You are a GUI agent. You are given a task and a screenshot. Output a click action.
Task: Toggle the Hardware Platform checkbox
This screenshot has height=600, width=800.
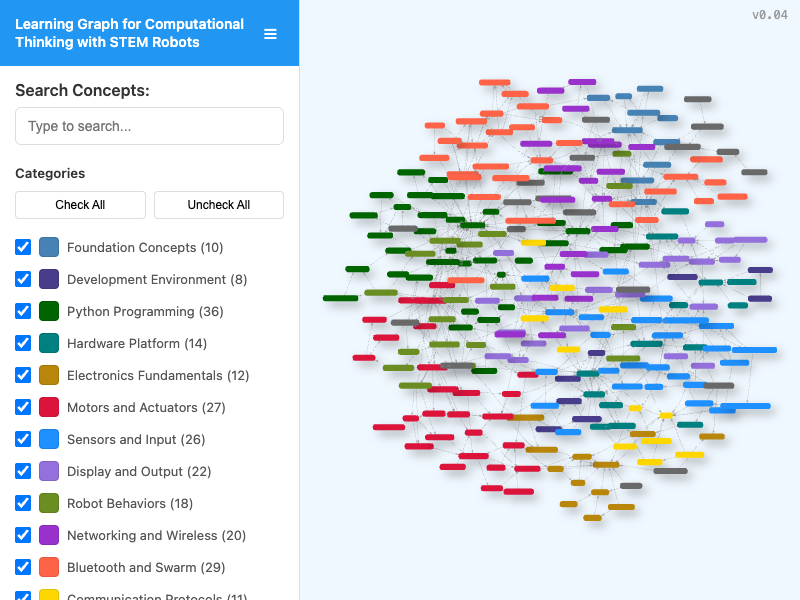tap(23, 343)
